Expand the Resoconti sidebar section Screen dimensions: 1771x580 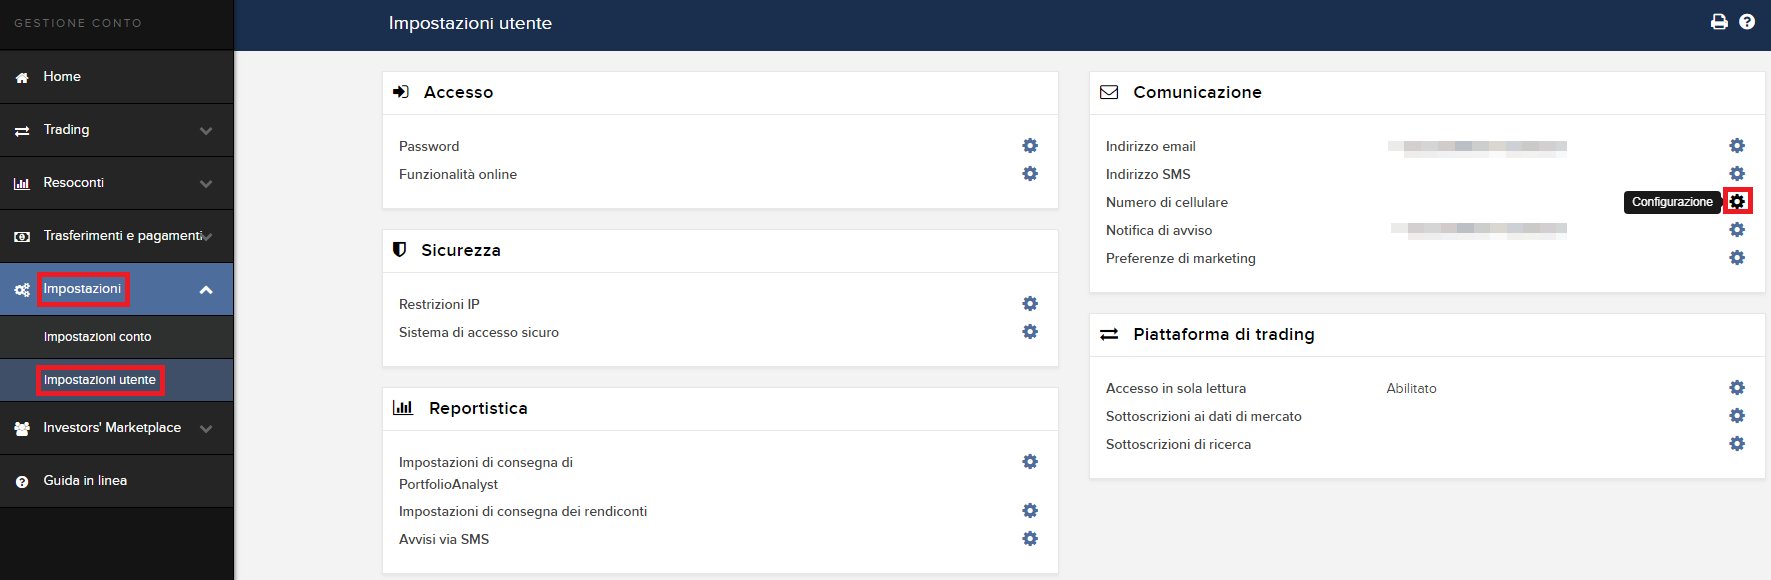click(117, 183)
